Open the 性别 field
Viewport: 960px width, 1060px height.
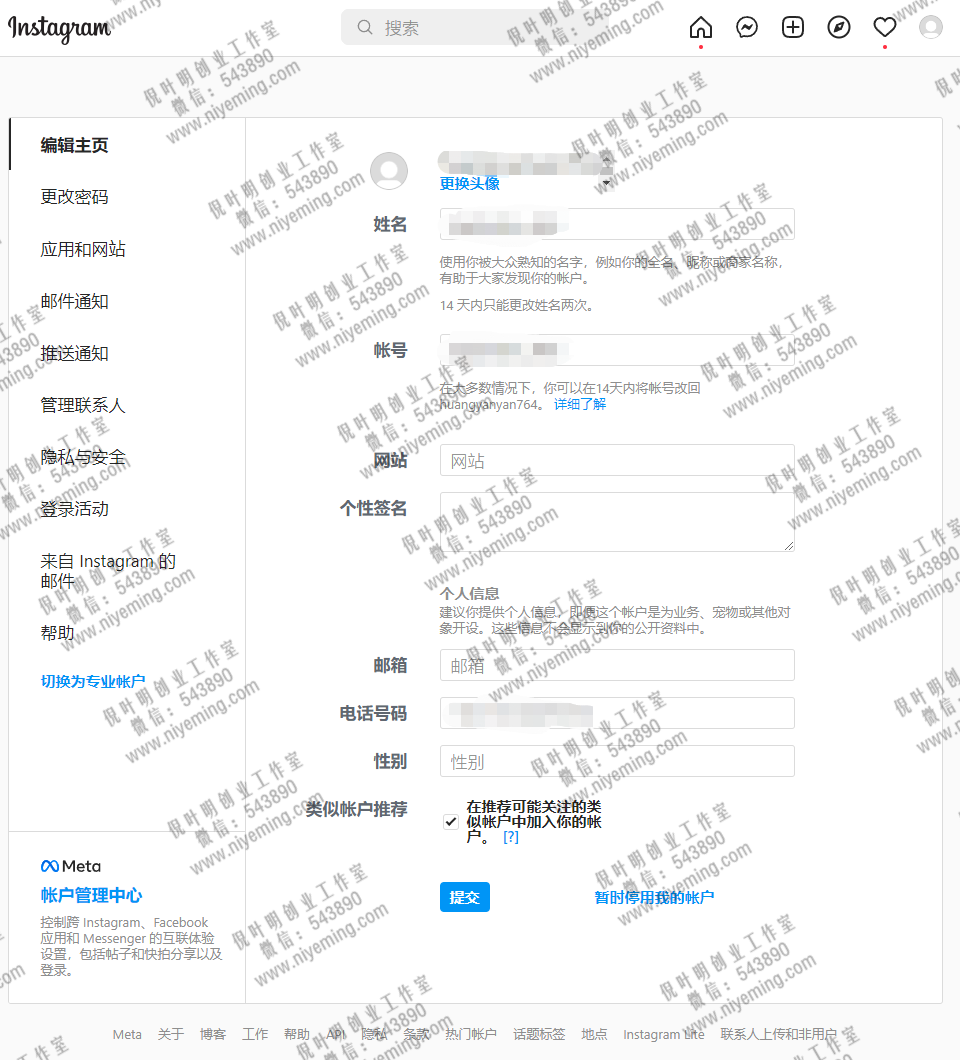617,761
